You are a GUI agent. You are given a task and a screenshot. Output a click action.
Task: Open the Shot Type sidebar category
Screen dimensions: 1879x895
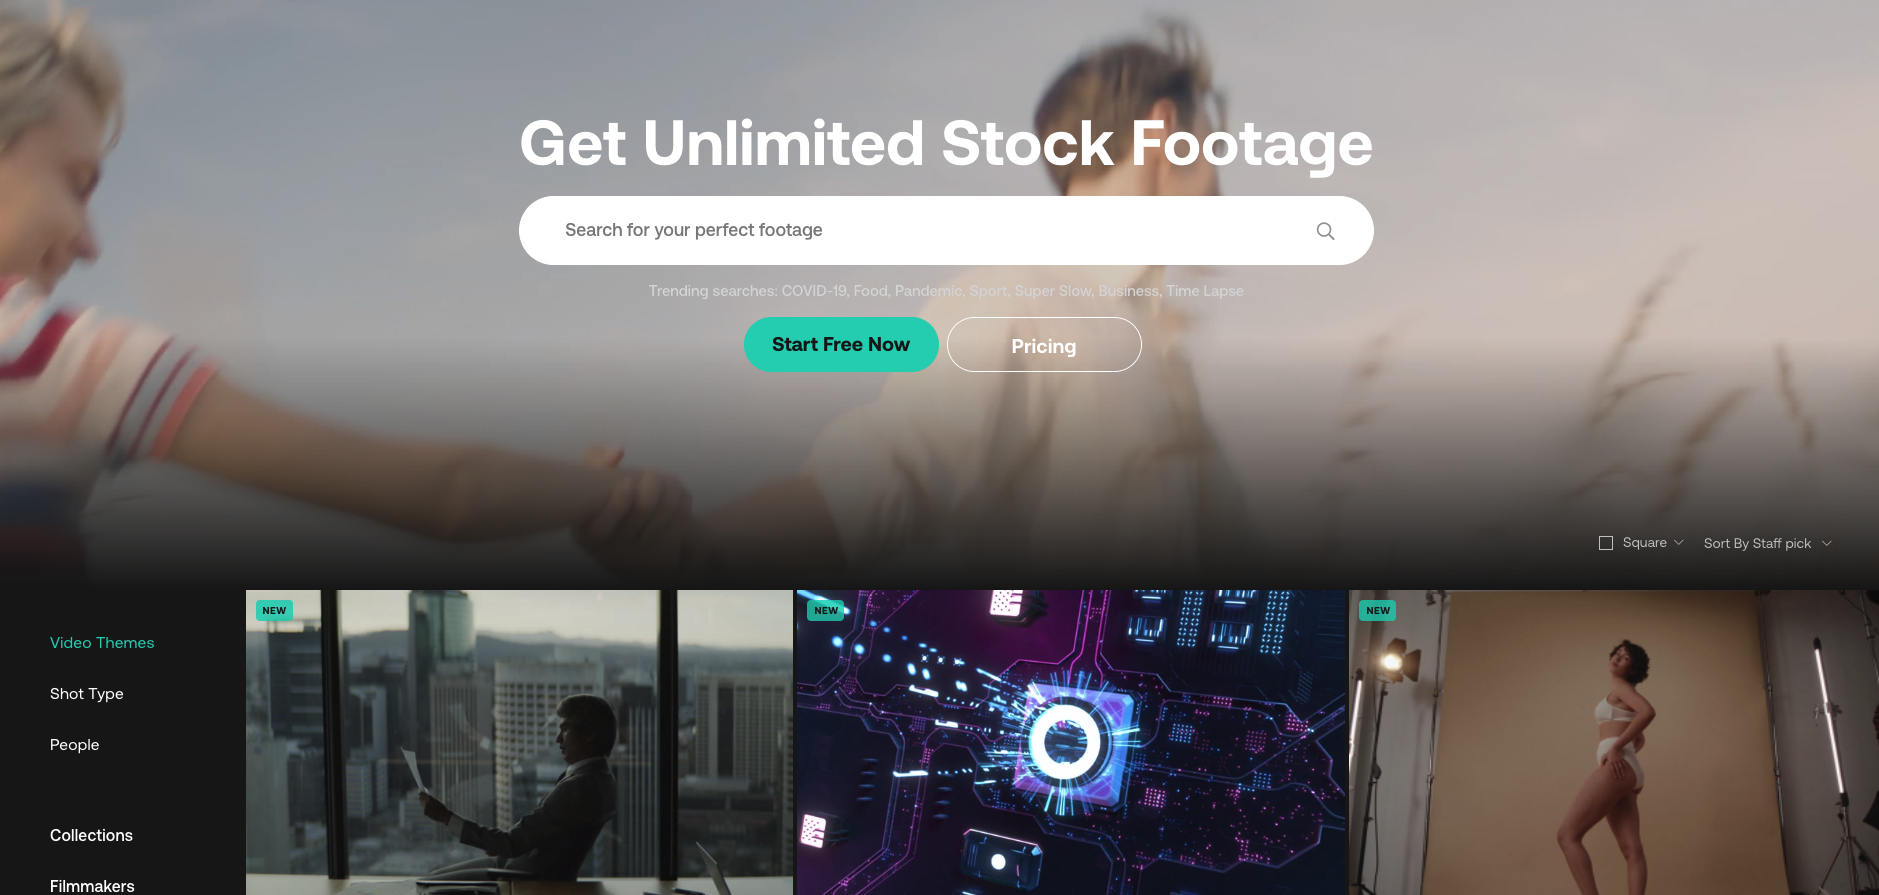[87, 694]
